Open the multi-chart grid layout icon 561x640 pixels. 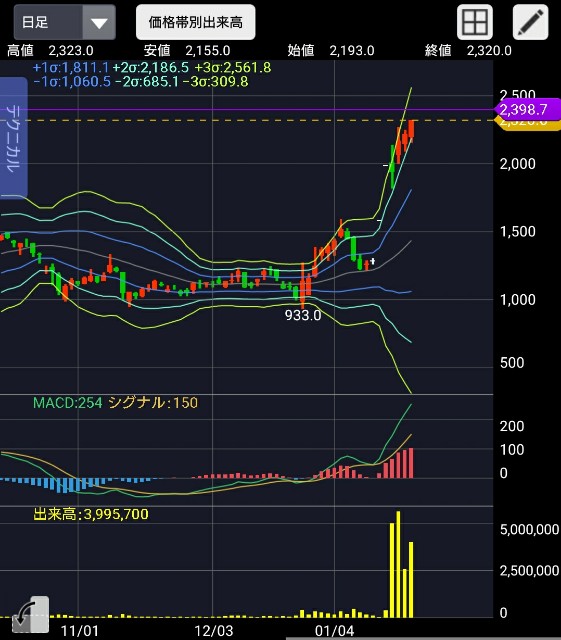(x=474, y=22)
